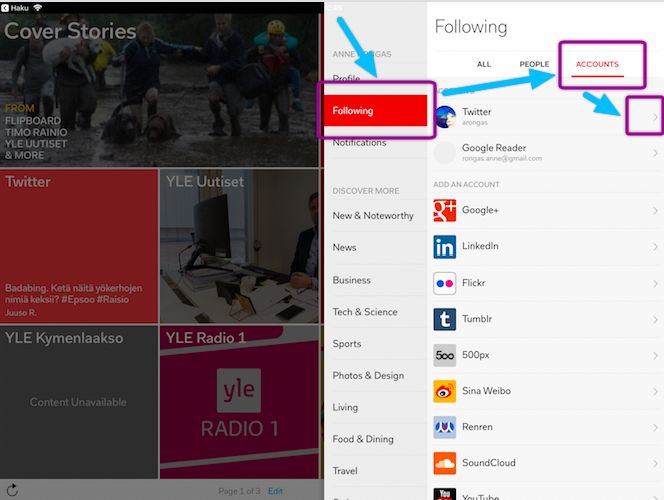Screen dimensions: 664x500
Task: Open Photos & Design category
Action: coord(368,376)
